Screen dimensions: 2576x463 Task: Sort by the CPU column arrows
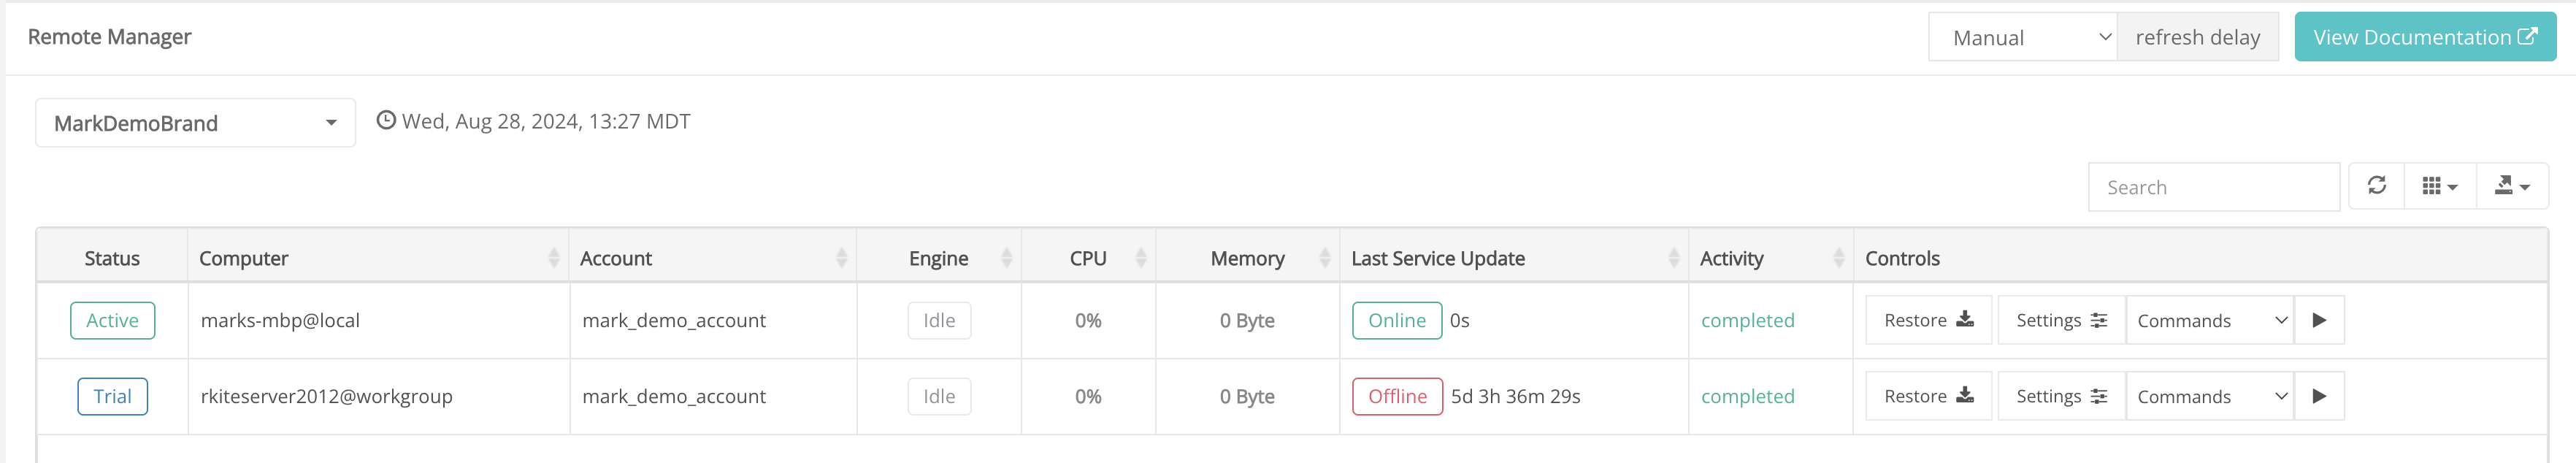tap(1142, 257)
